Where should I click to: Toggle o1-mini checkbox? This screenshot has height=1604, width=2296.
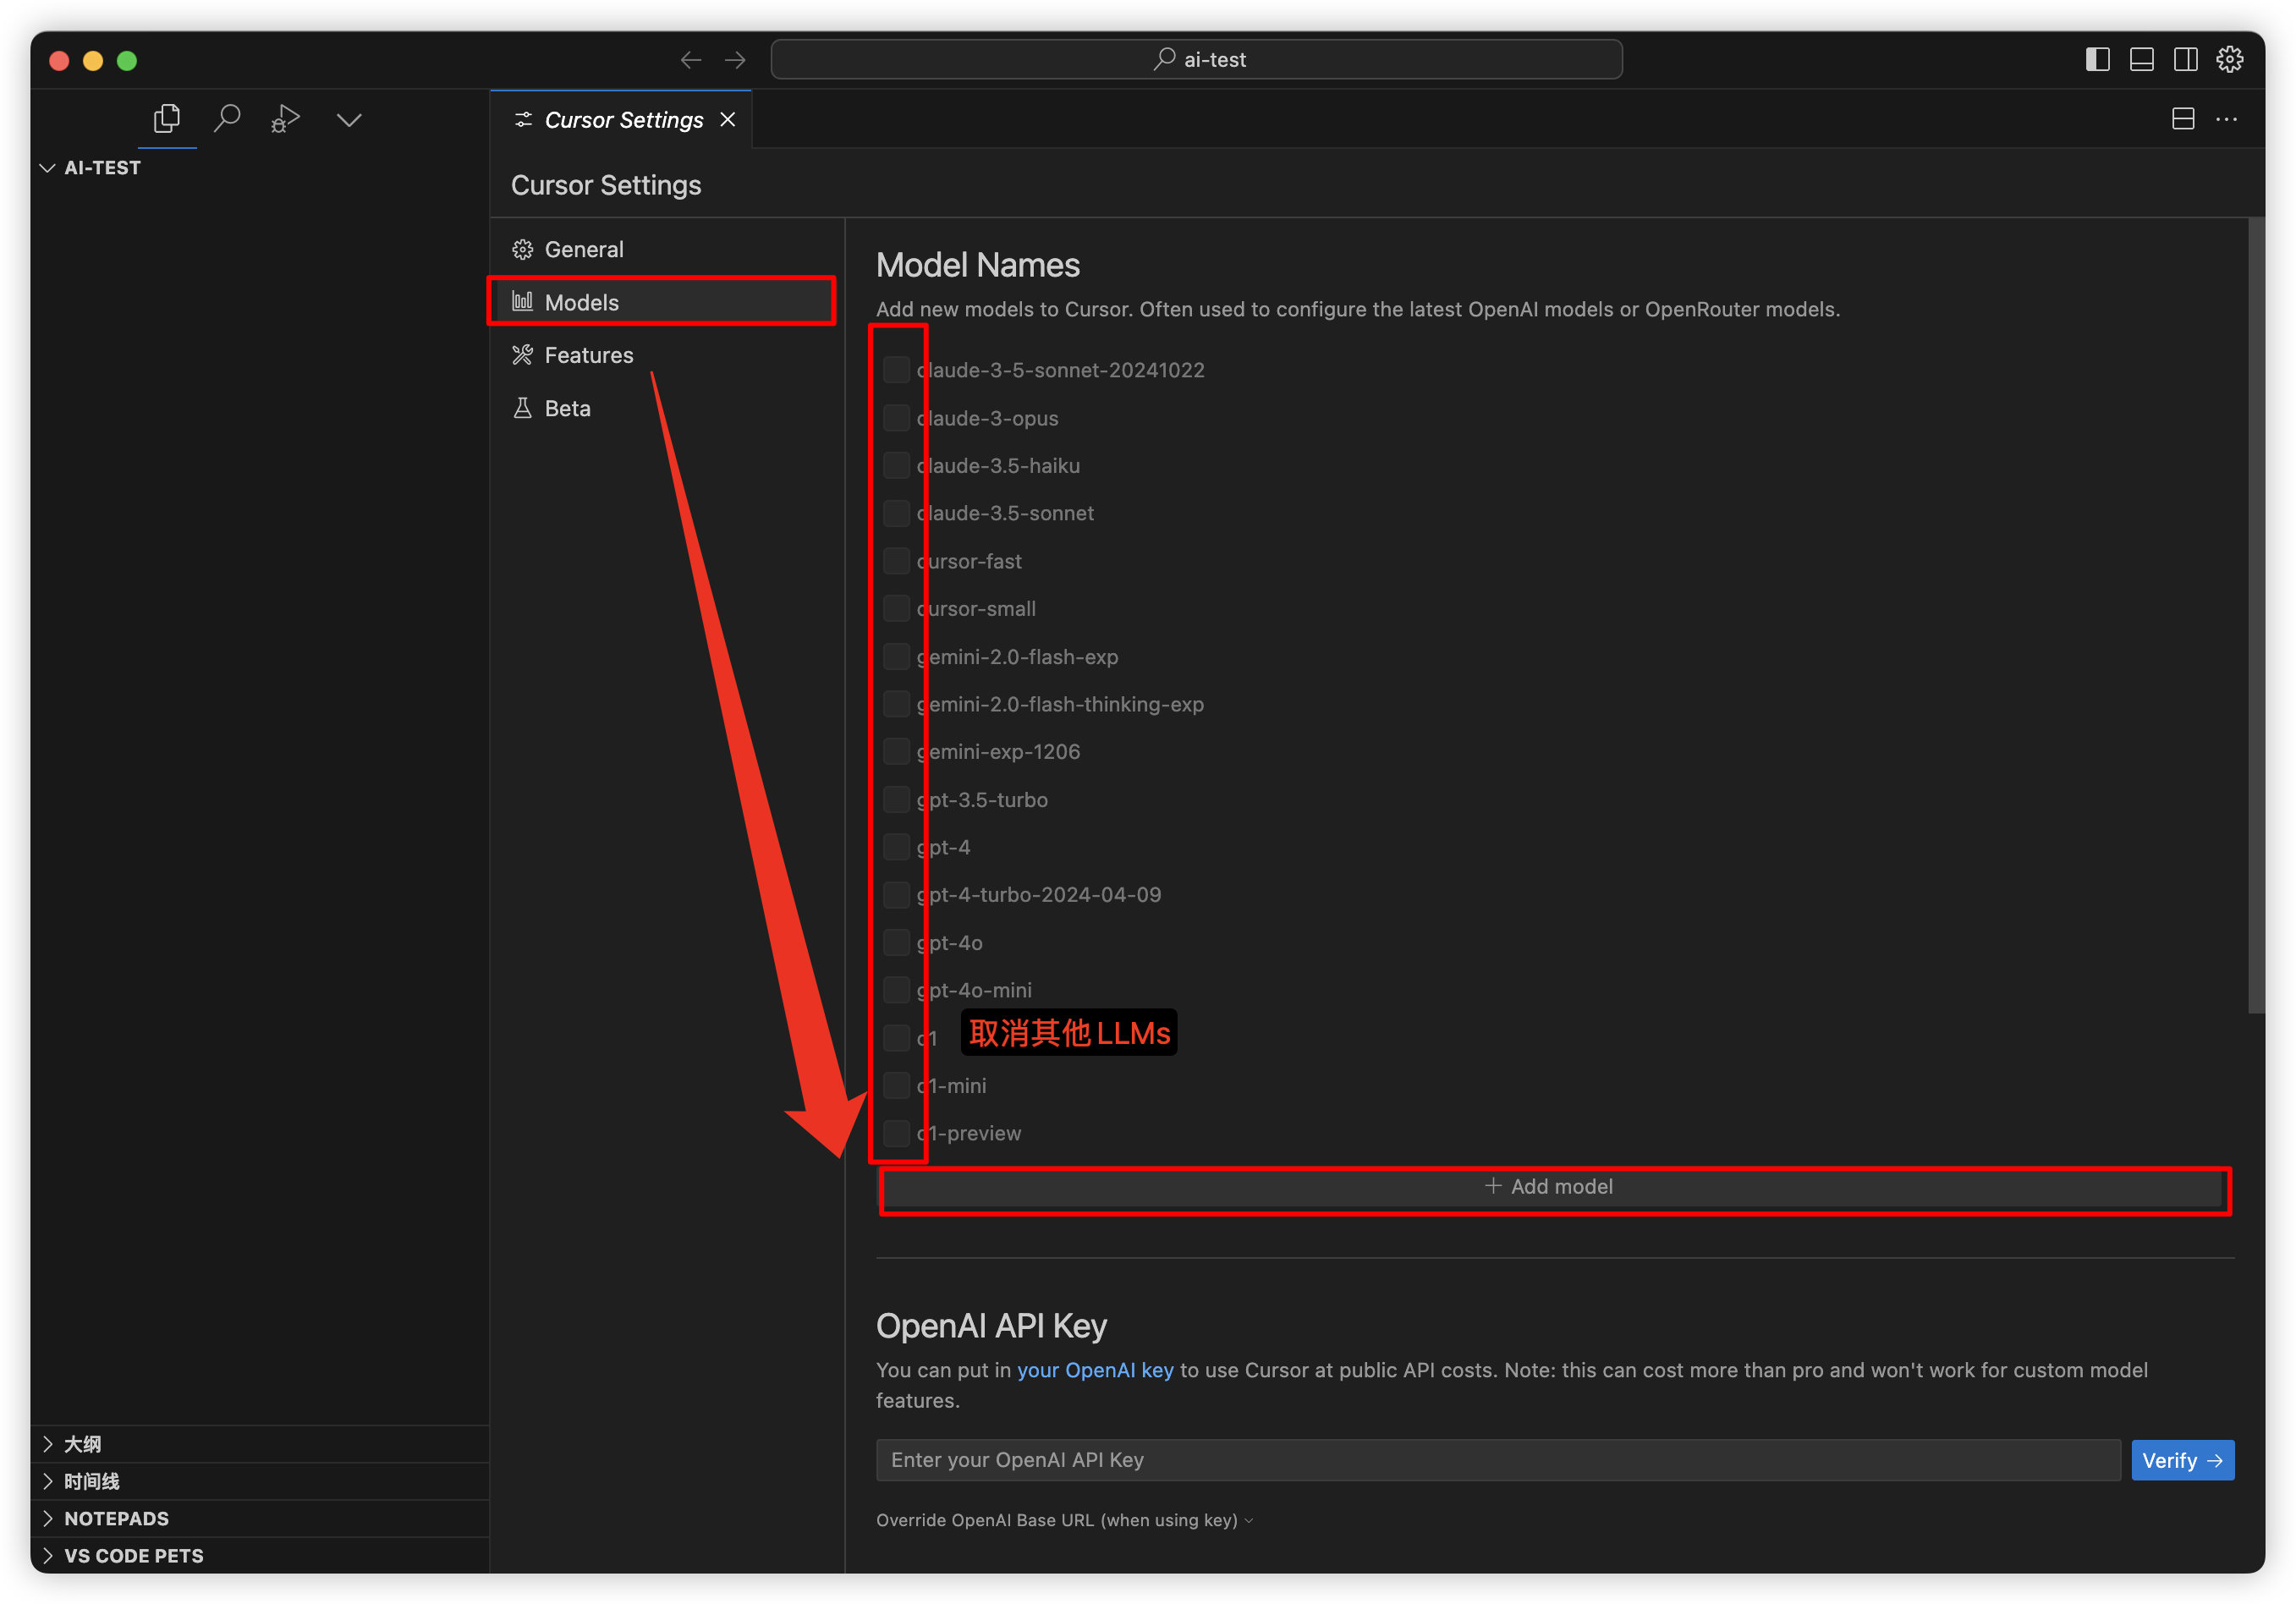(896, 1086)
